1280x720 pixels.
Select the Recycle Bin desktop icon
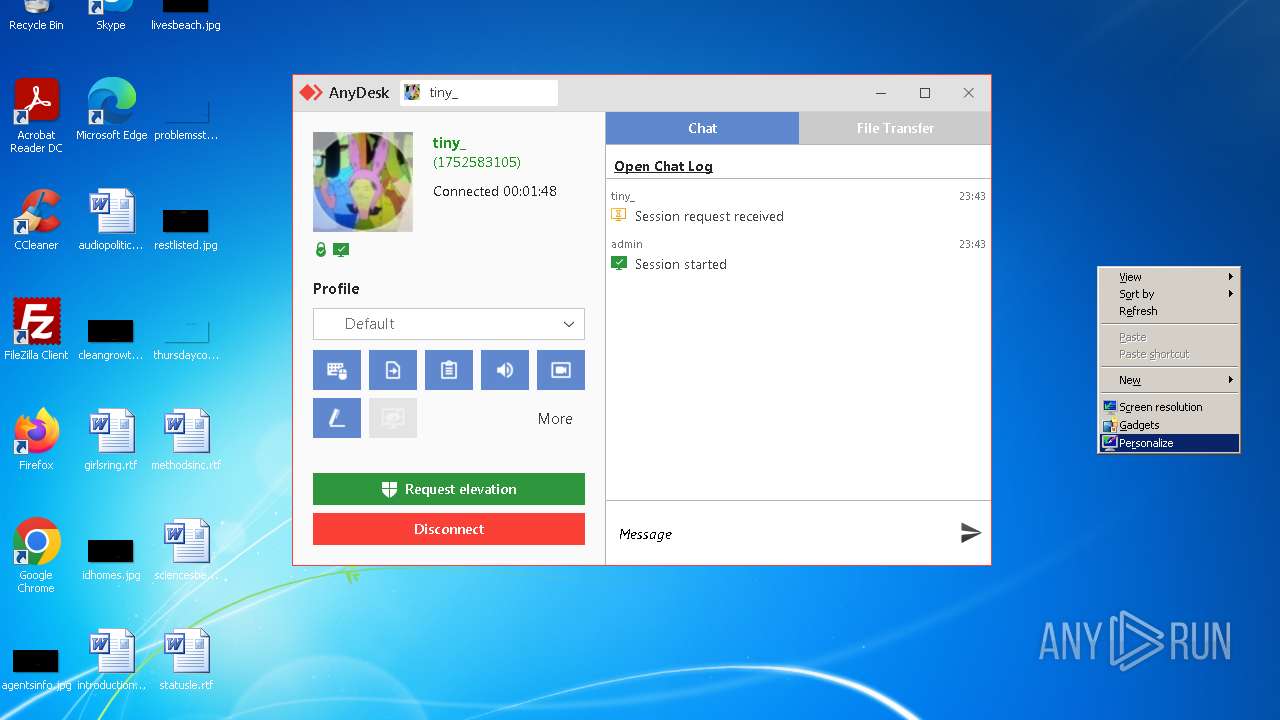point(36,16)
